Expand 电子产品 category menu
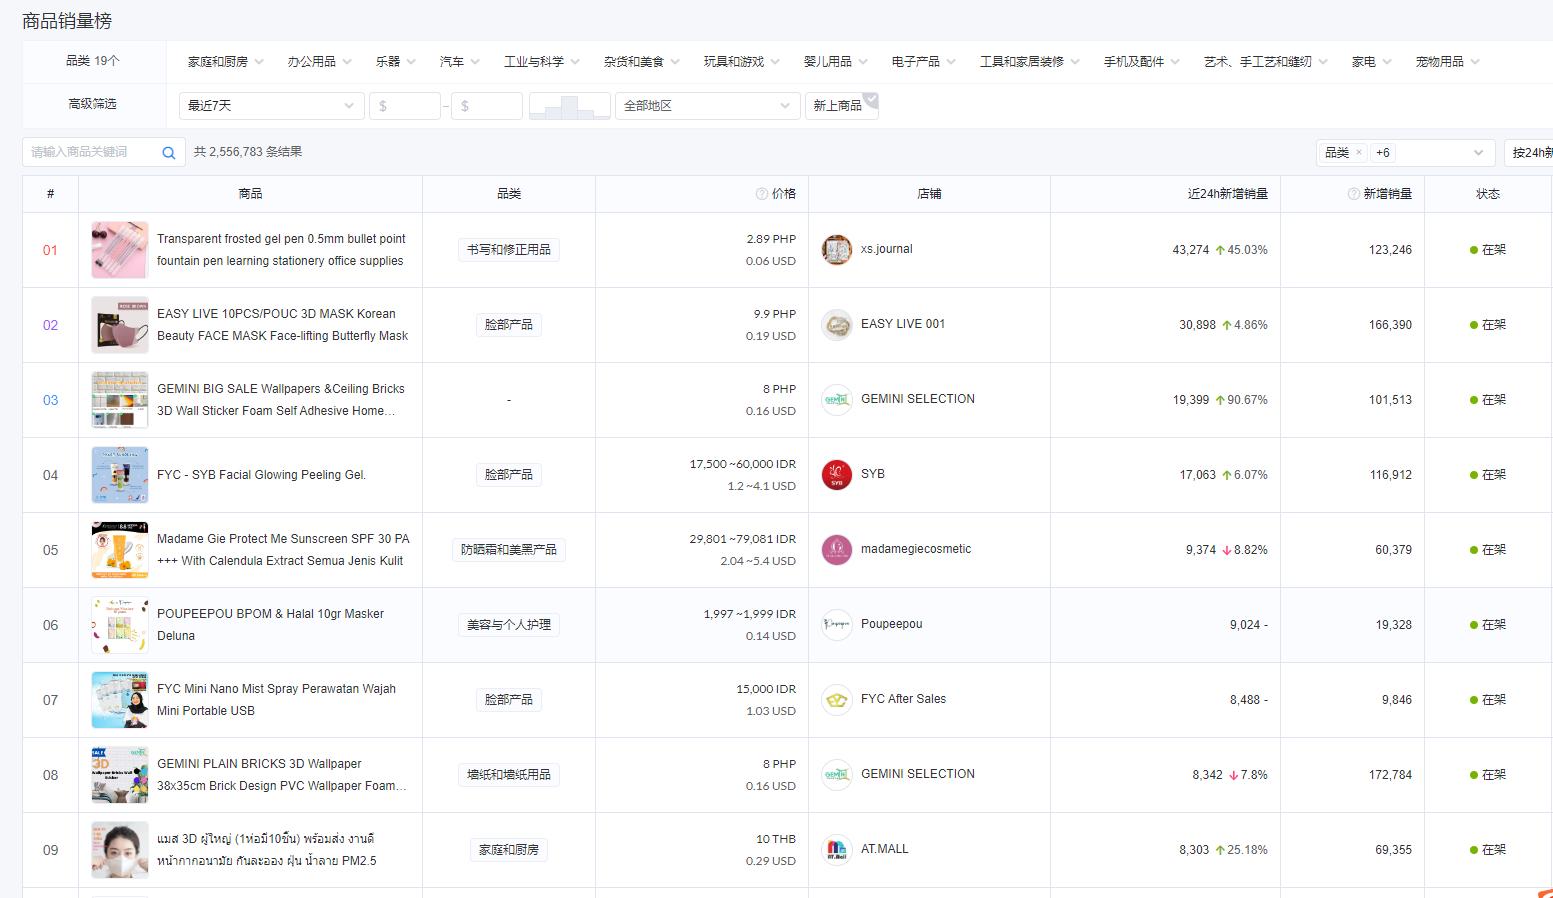 (x=924, y=62)
